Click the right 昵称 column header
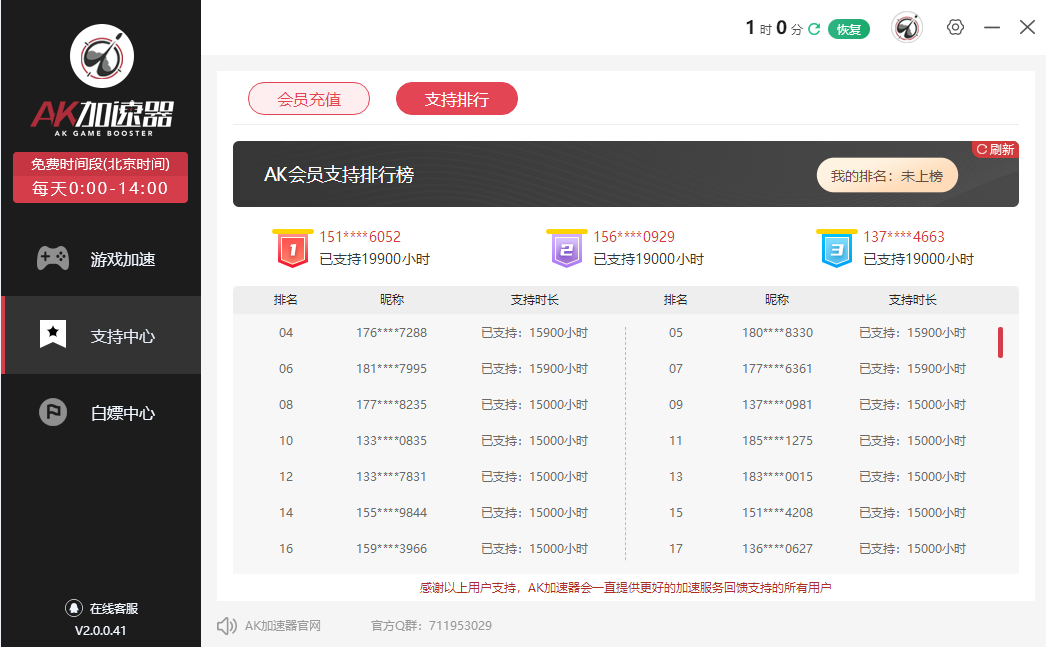 click(777, 300)
